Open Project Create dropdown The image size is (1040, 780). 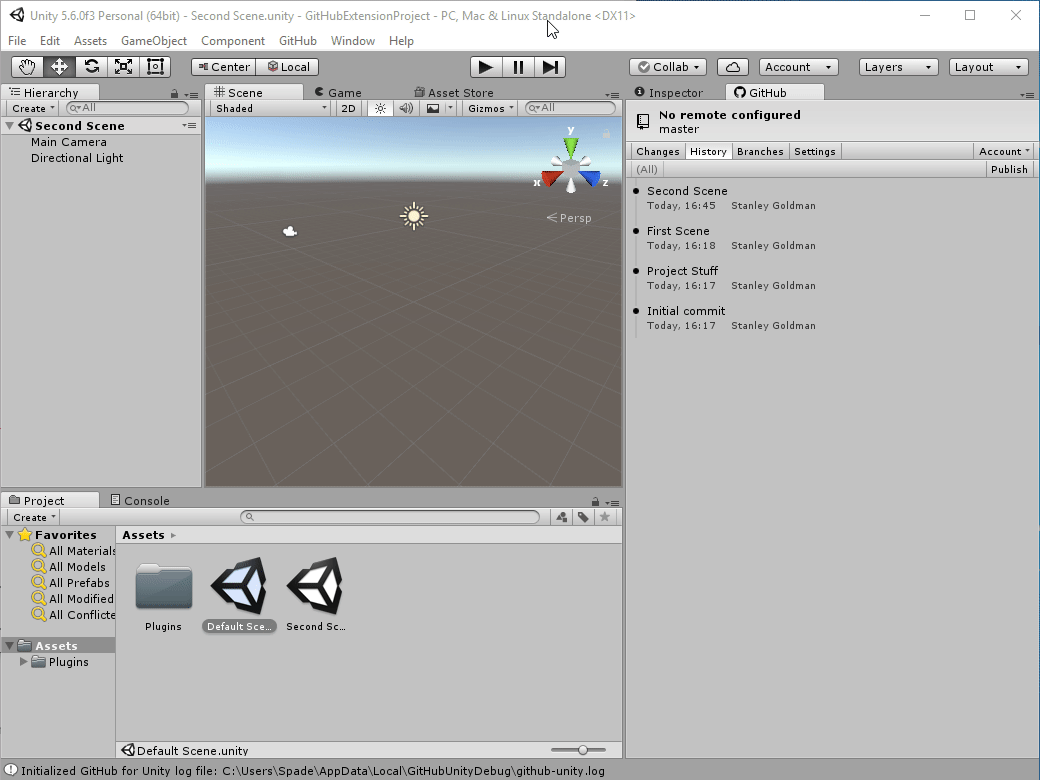(x=34, y=517)
